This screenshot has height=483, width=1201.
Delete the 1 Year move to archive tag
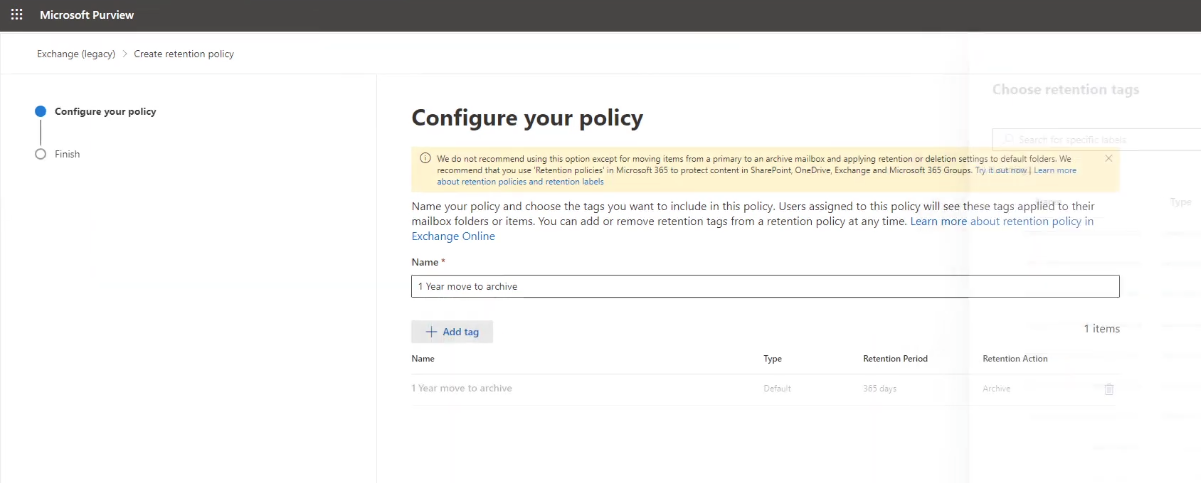(1108, 389)
